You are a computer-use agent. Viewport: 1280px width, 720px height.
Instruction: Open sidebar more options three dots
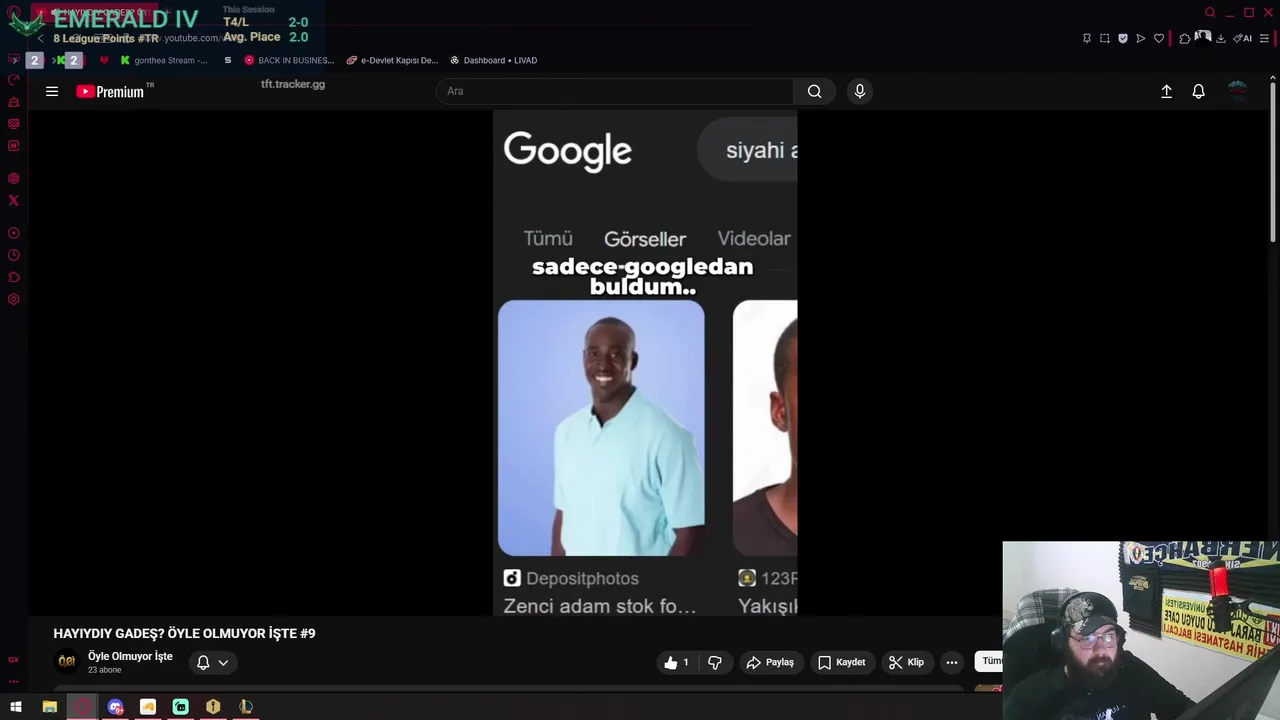[x=13, y=681]
